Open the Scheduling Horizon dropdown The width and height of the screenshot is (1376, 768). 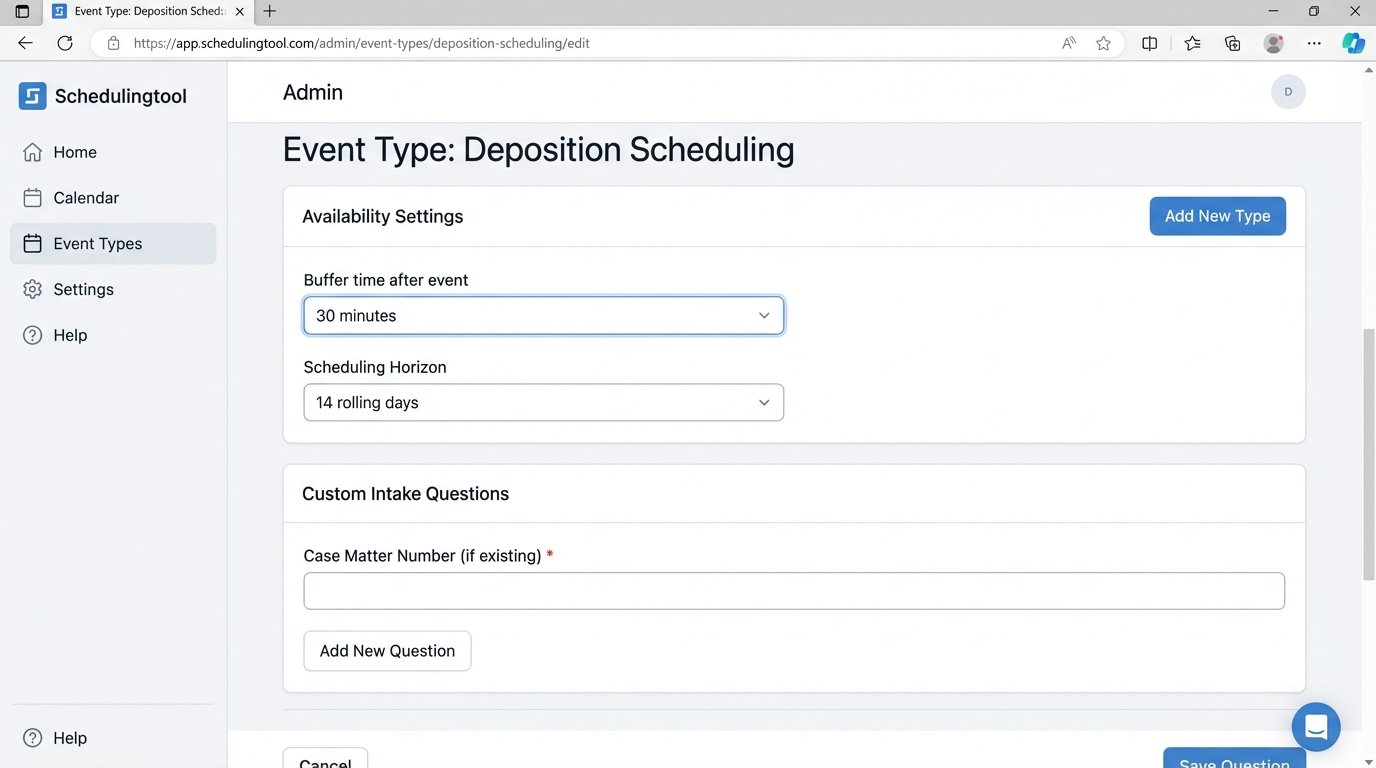point(543,402)
